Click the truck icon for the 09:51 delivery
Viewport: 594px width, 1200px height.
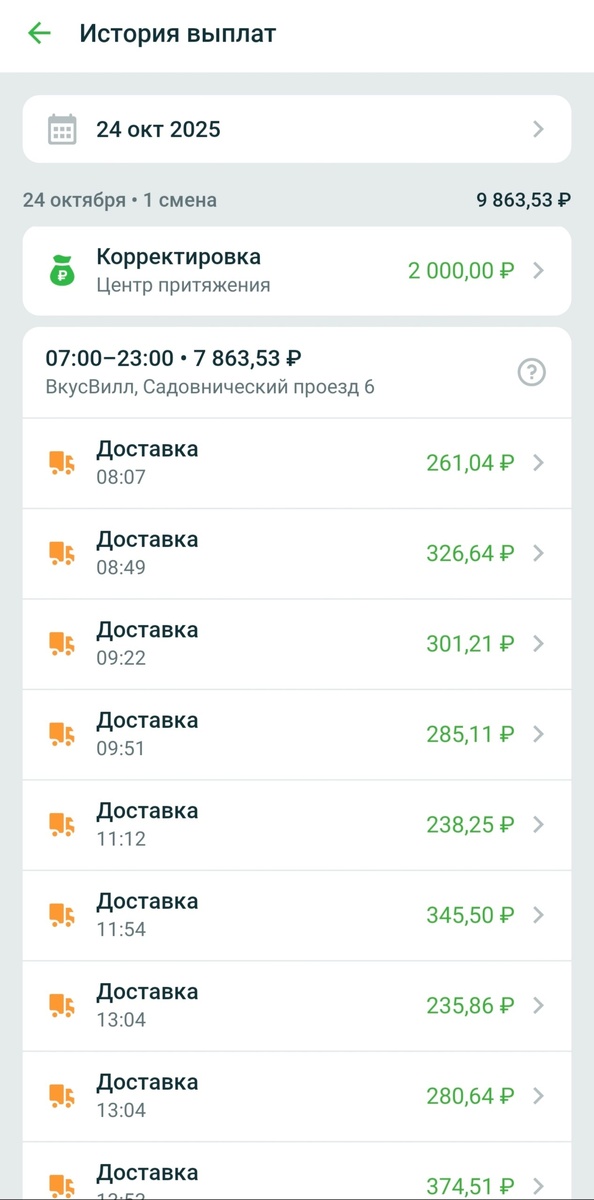tap(59, 733)
